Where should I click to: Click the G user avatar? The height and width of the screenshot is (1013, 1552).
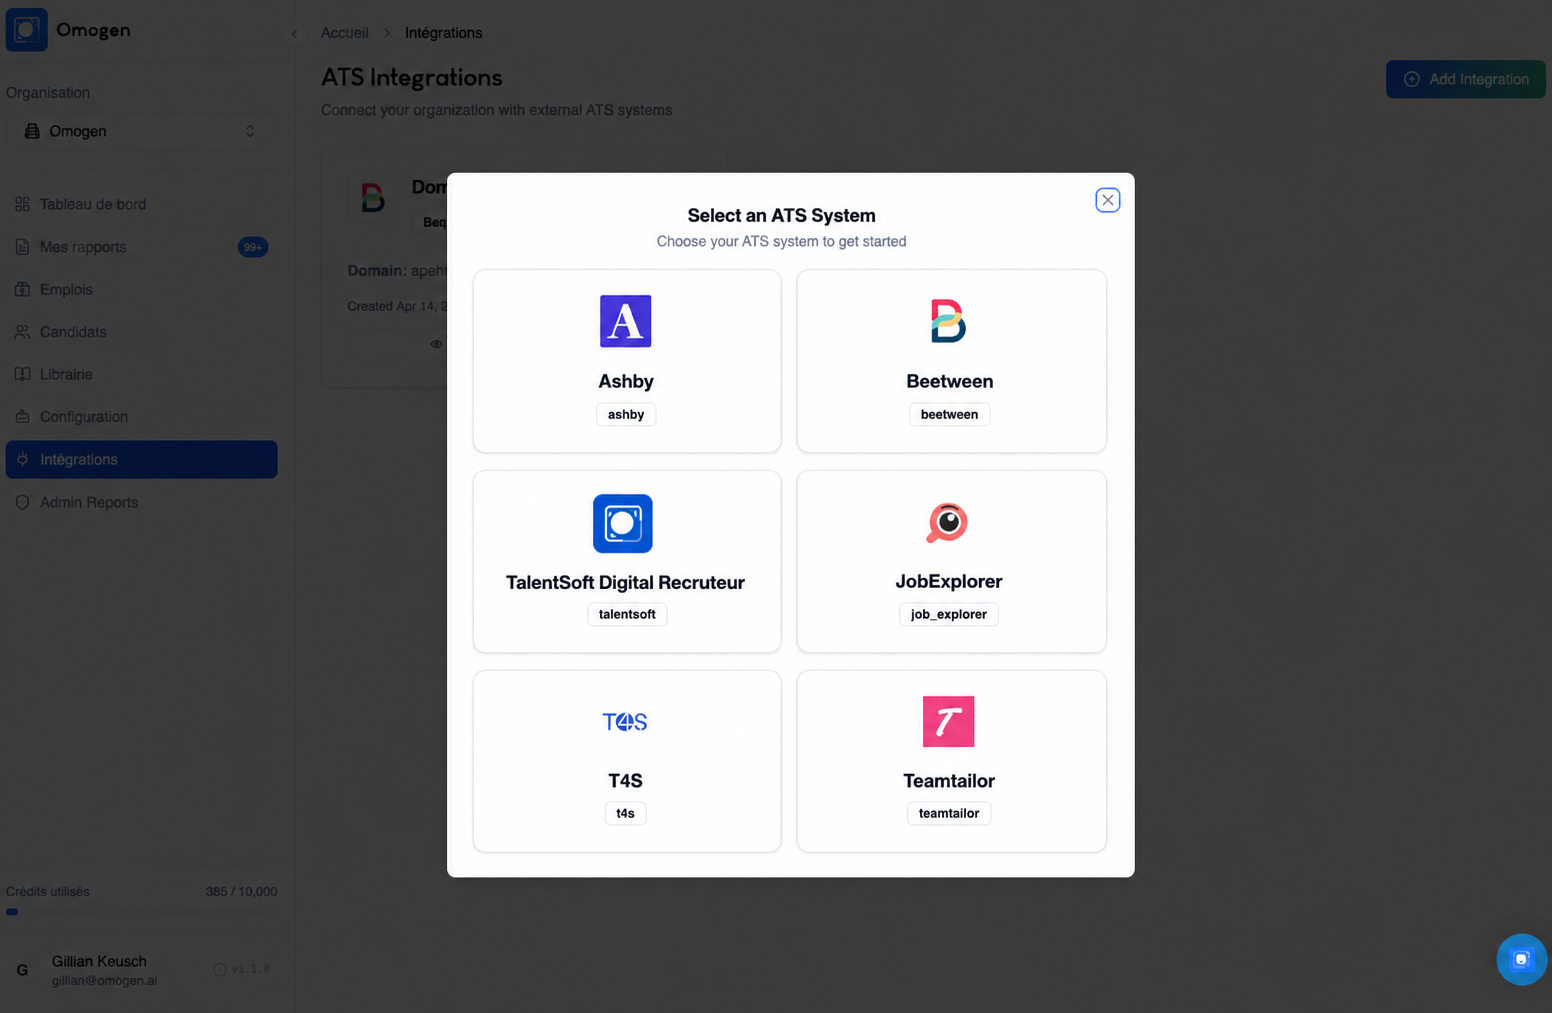click(x=22, y=970)
